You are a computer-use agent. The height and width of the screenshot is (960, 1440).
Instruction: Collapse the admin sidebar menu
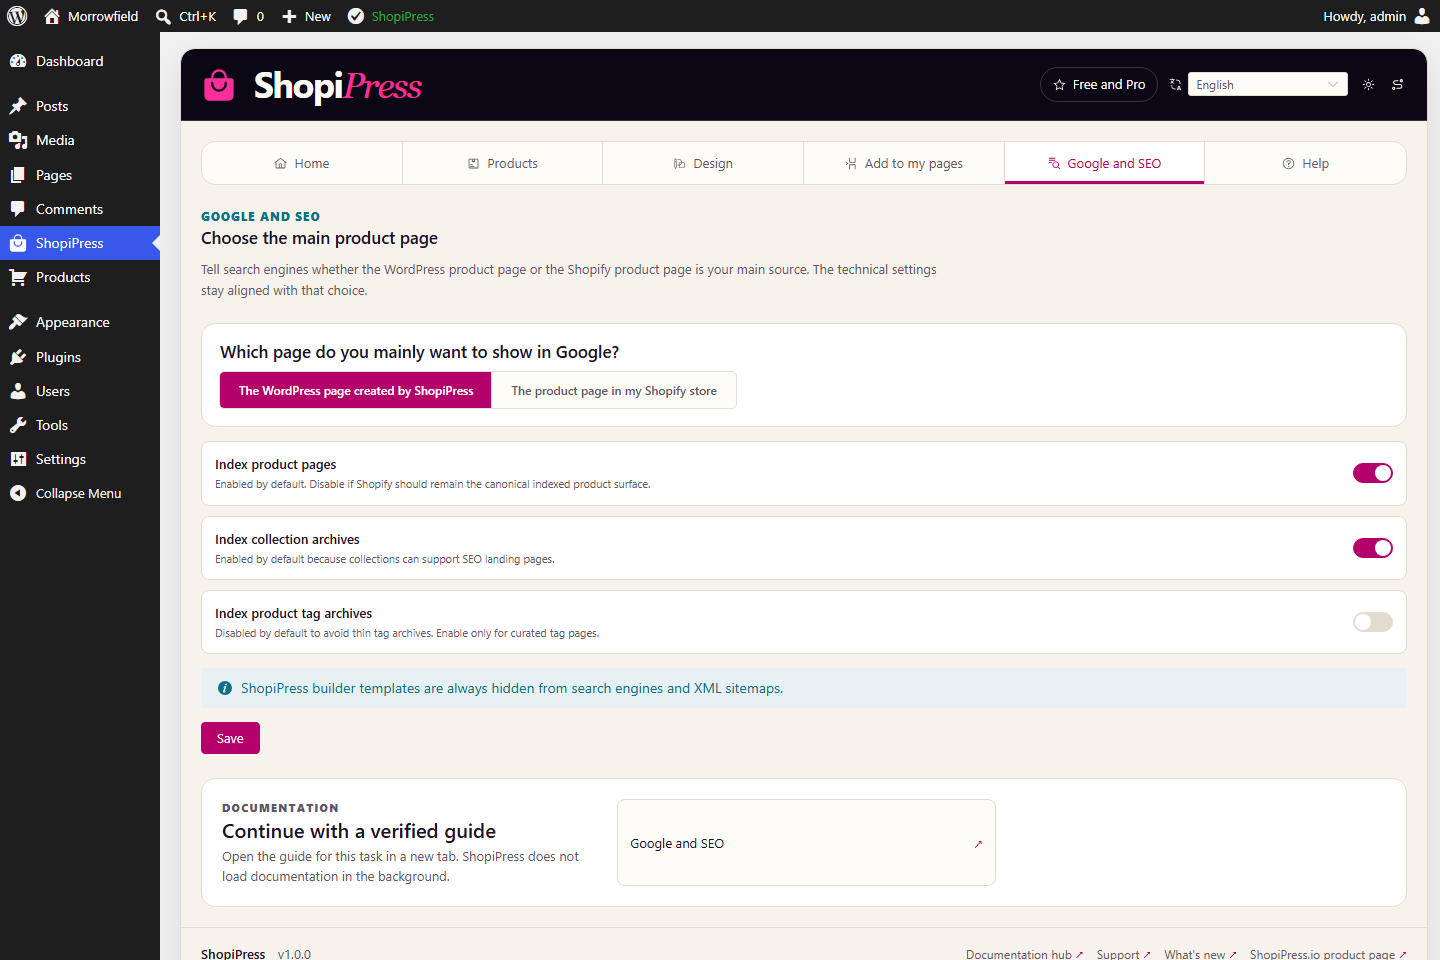click(80, 493)
